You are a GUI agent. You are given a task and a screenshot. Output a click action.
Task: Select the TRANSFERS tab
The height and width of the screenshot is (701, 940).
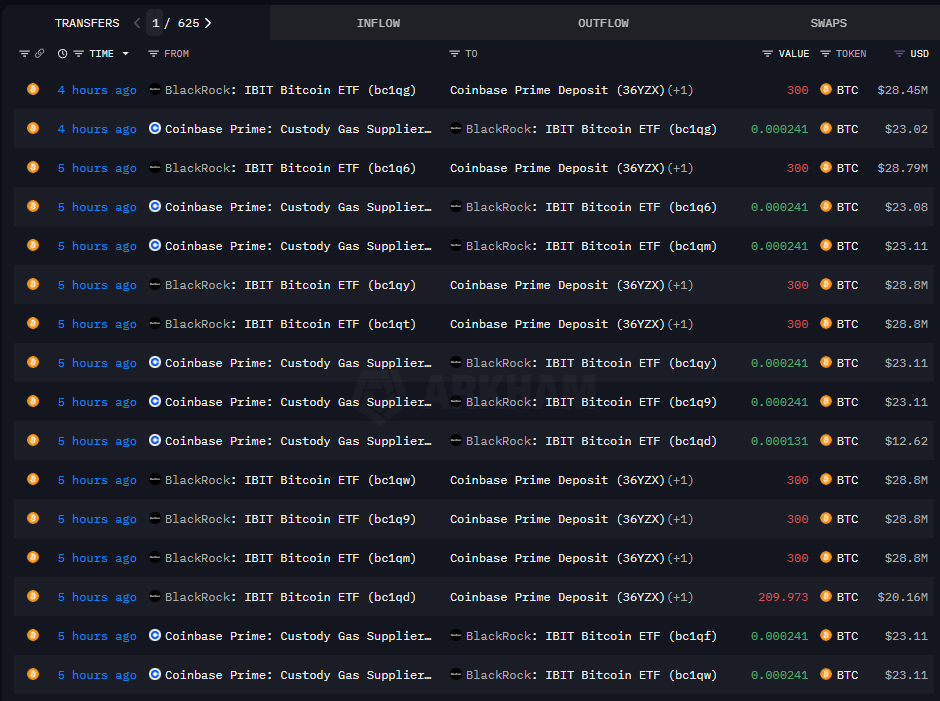[87, 23]
